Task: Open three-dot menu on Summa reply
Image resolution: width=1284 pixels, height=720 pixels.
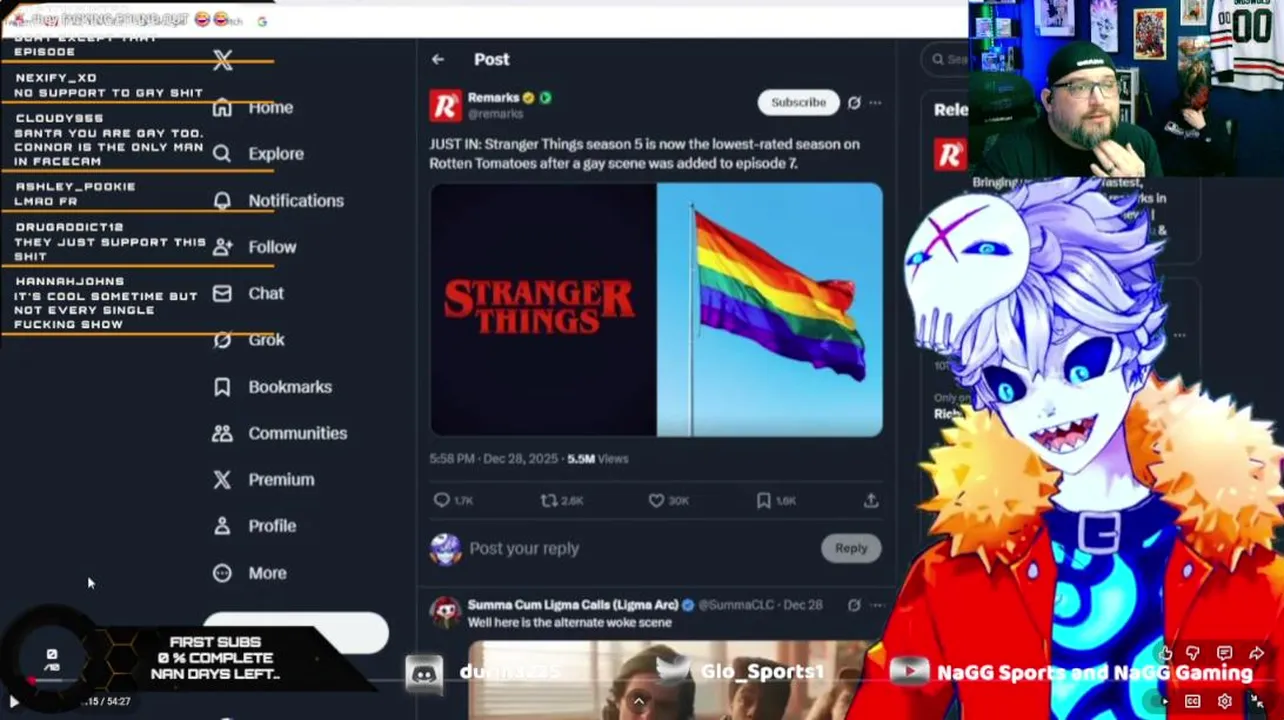Action: tap(876, 605)
